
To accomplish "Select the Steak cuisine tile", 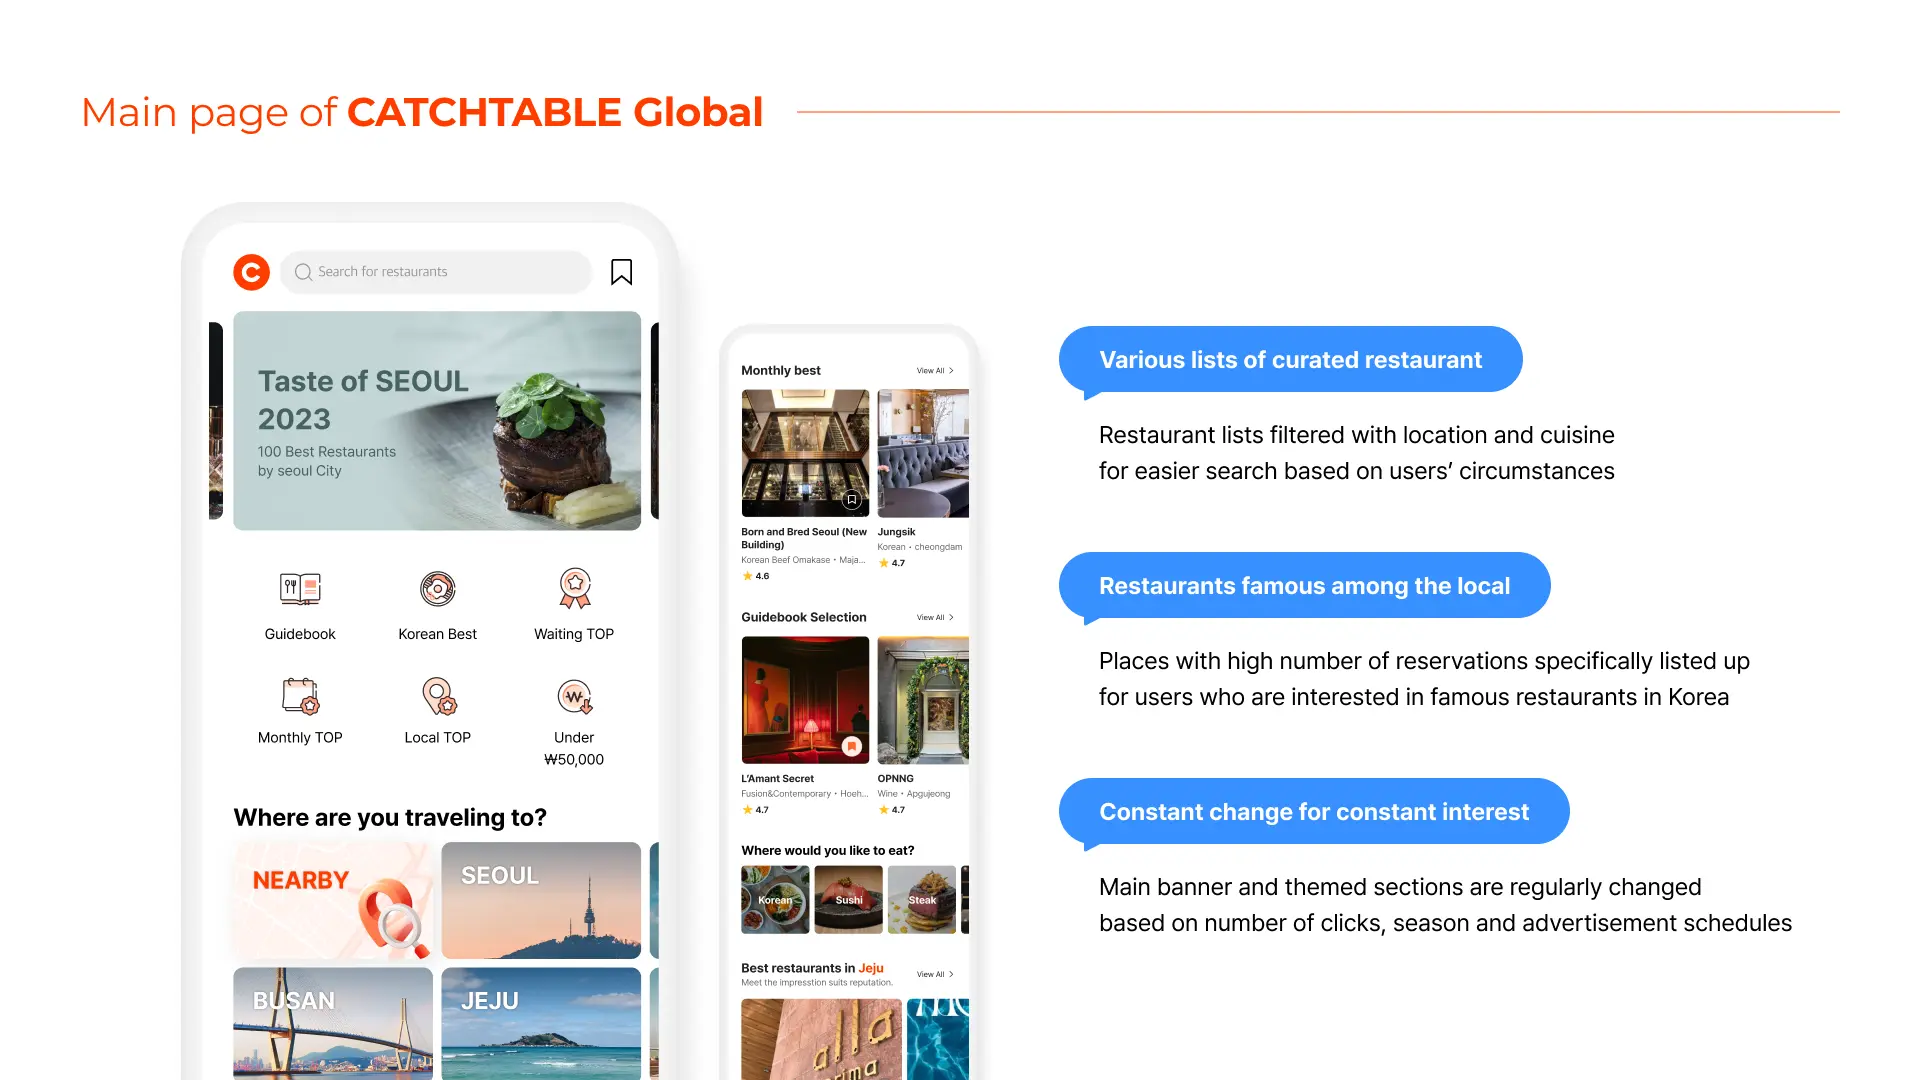I will [x=922, y=900].
